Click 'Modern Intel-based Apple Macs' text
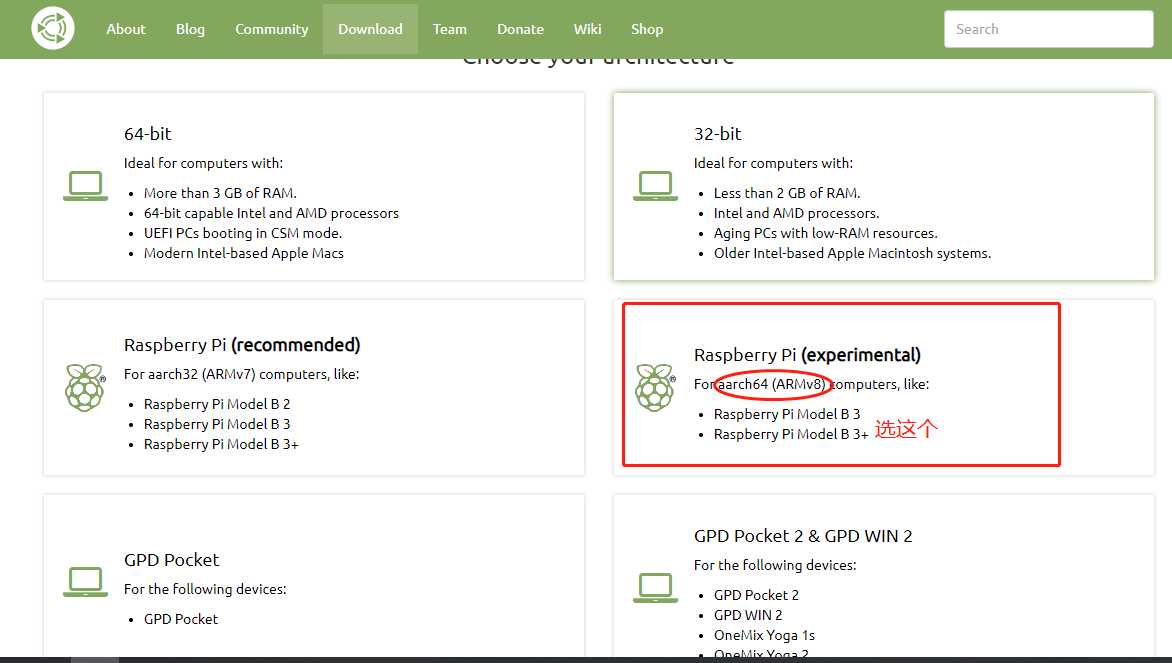 [x=244, y=253]
